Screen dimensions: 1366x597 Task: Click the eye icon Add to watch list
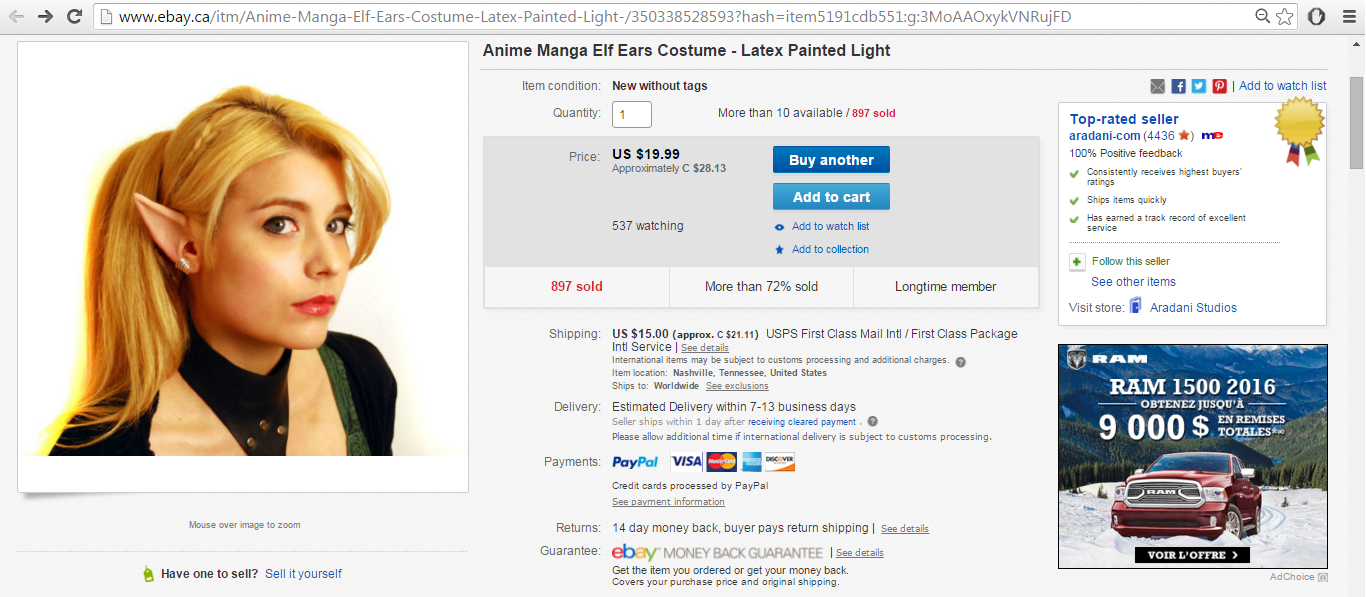pos(780,227)
